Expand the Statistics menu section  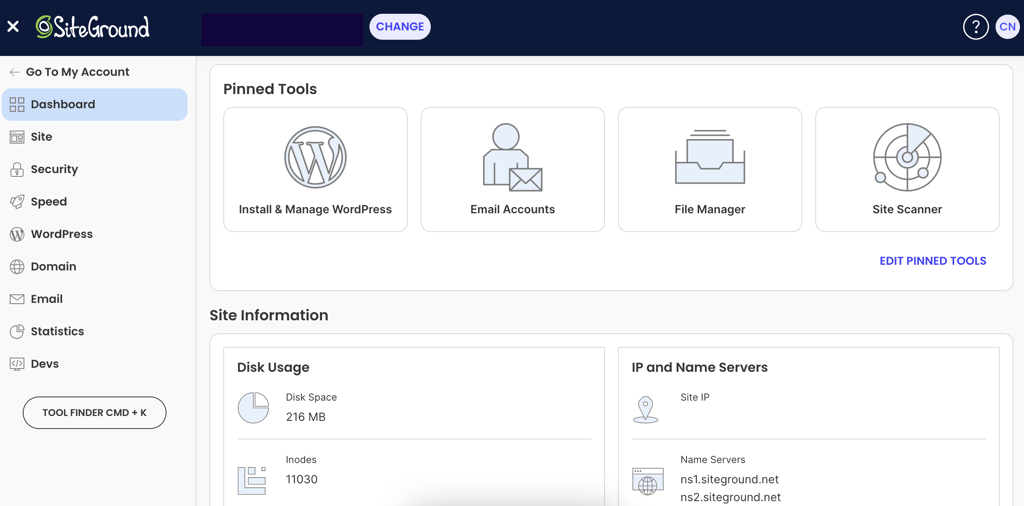click(x=95, y=332)
